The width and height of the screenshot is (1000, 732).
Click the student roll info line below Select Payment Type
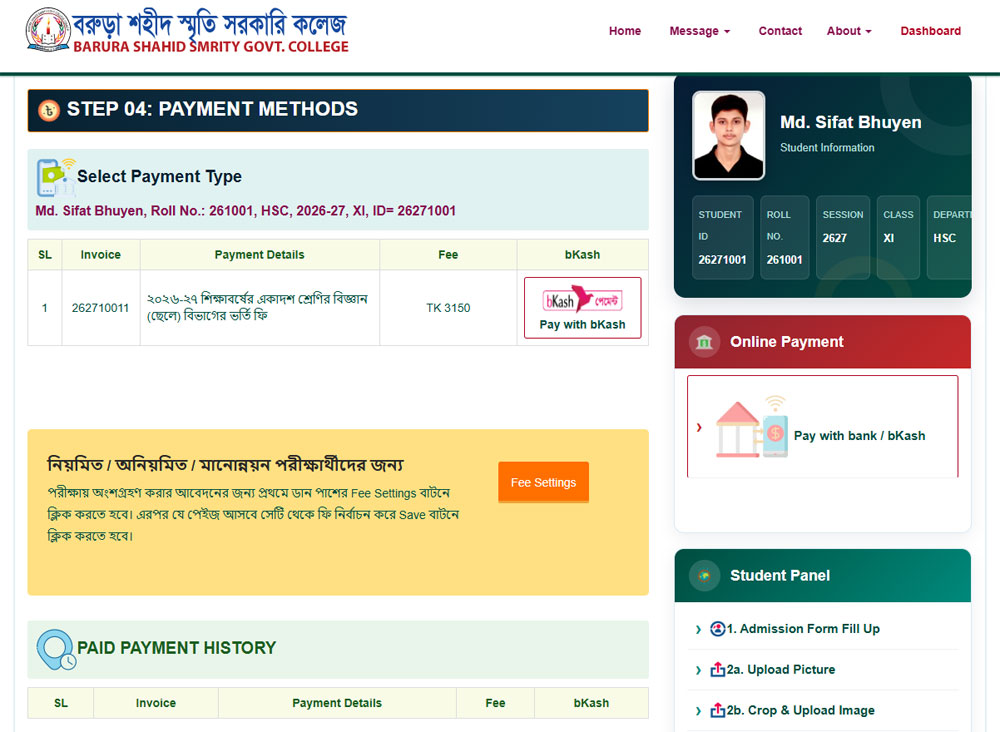[246, 210]
